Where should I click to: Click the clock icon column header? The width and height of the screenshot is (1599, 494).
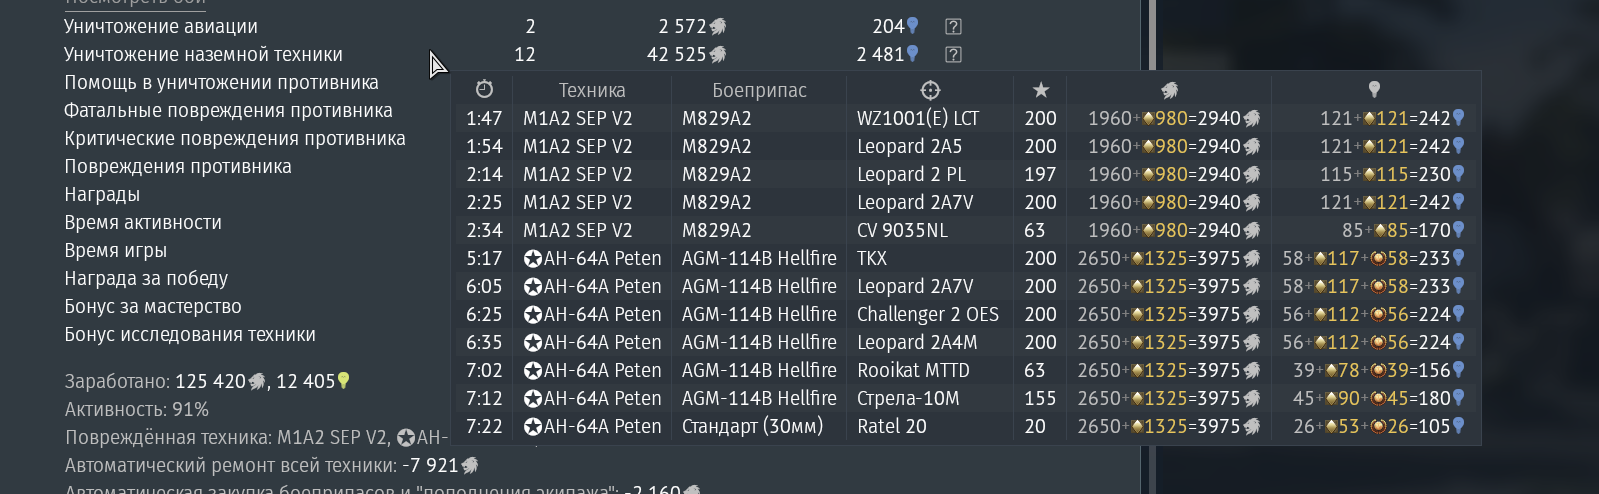(x=484, y=90)
